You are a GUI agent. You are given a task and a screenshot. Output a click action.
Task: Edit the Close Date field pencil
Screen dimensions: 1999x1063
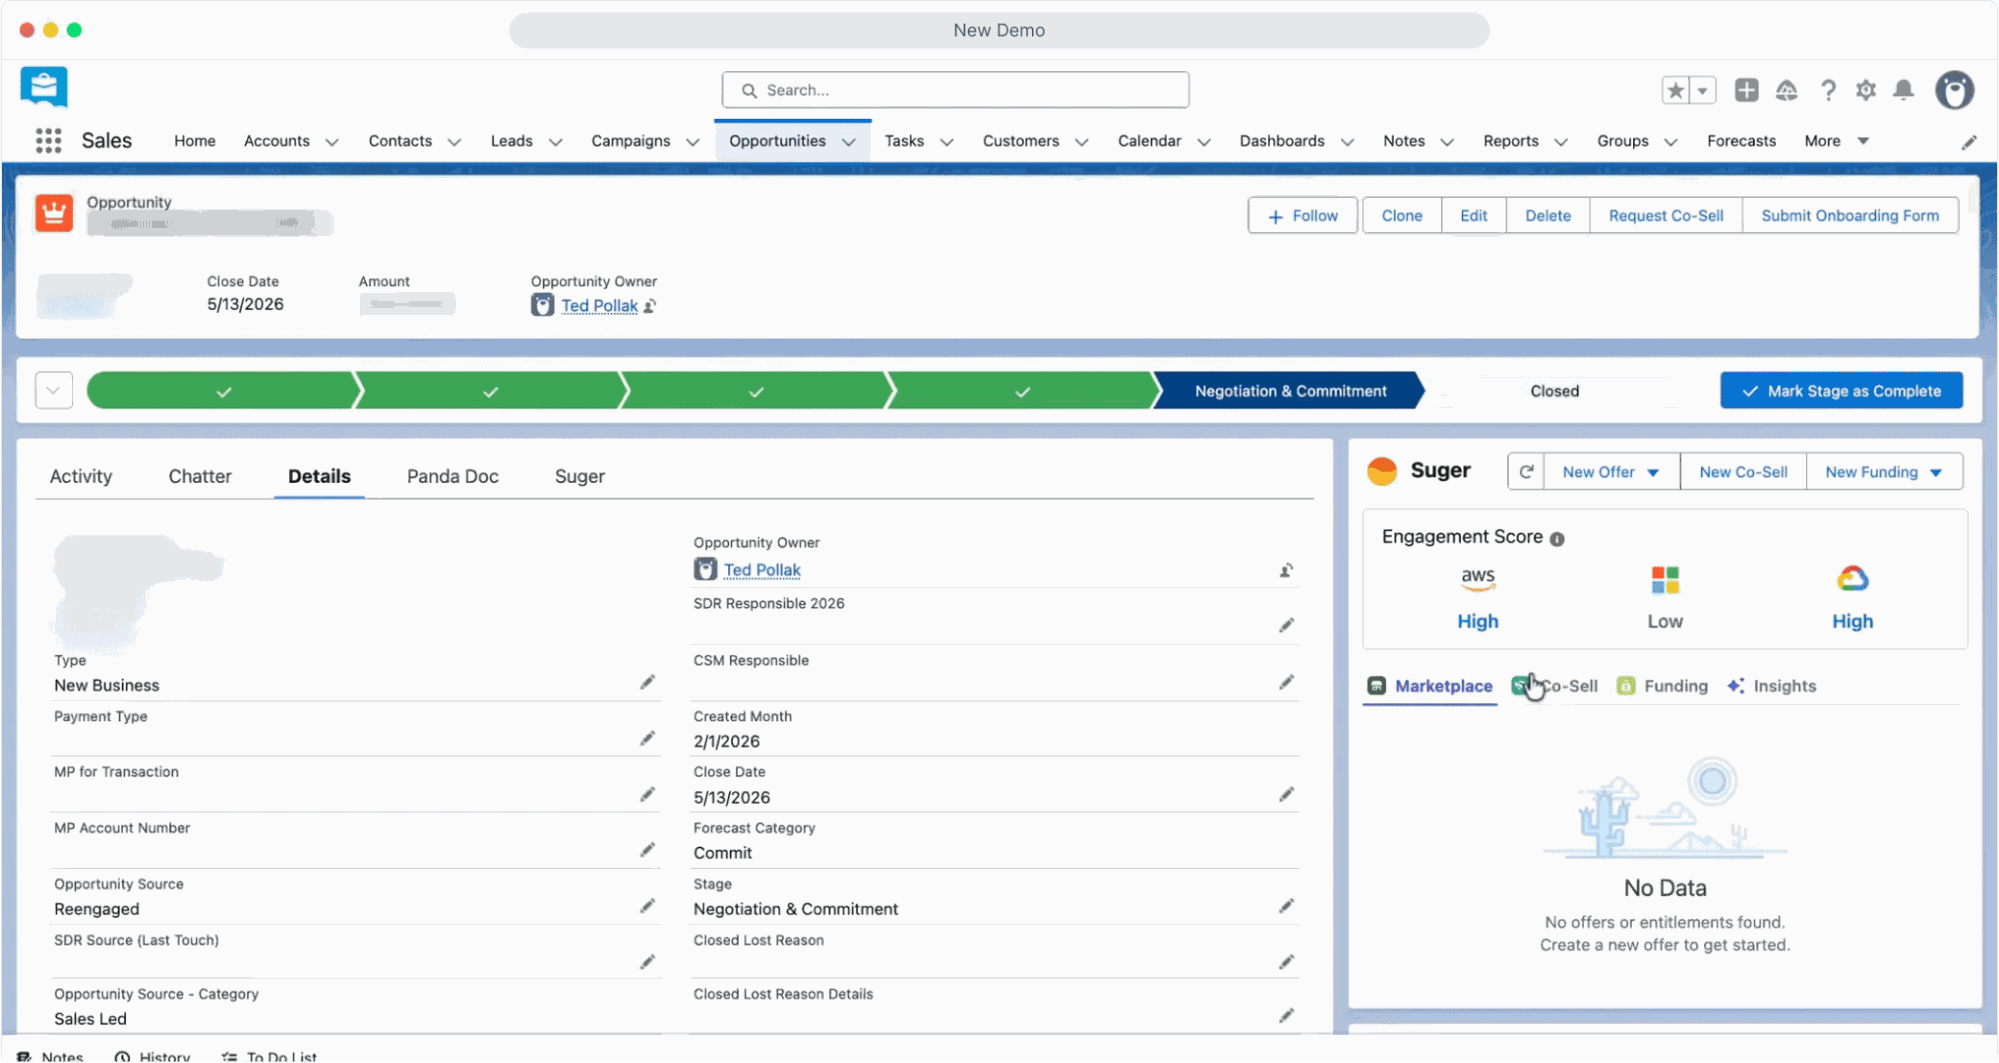1286,795
